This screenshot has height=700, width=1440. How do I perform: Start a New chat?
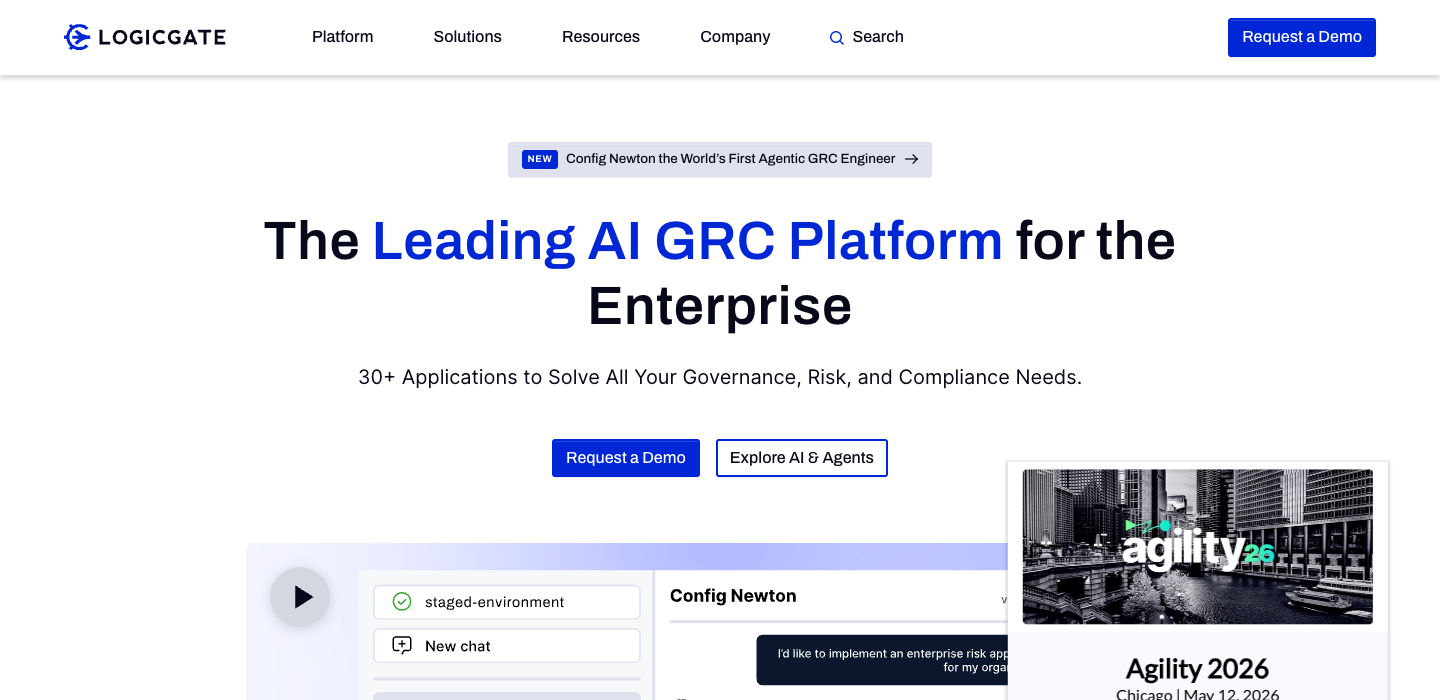pos(507,646)
